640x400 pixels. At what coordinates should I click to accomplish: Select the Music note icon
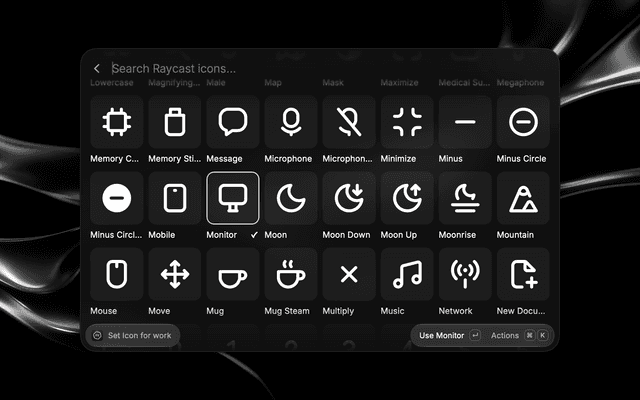coord(407,274)
